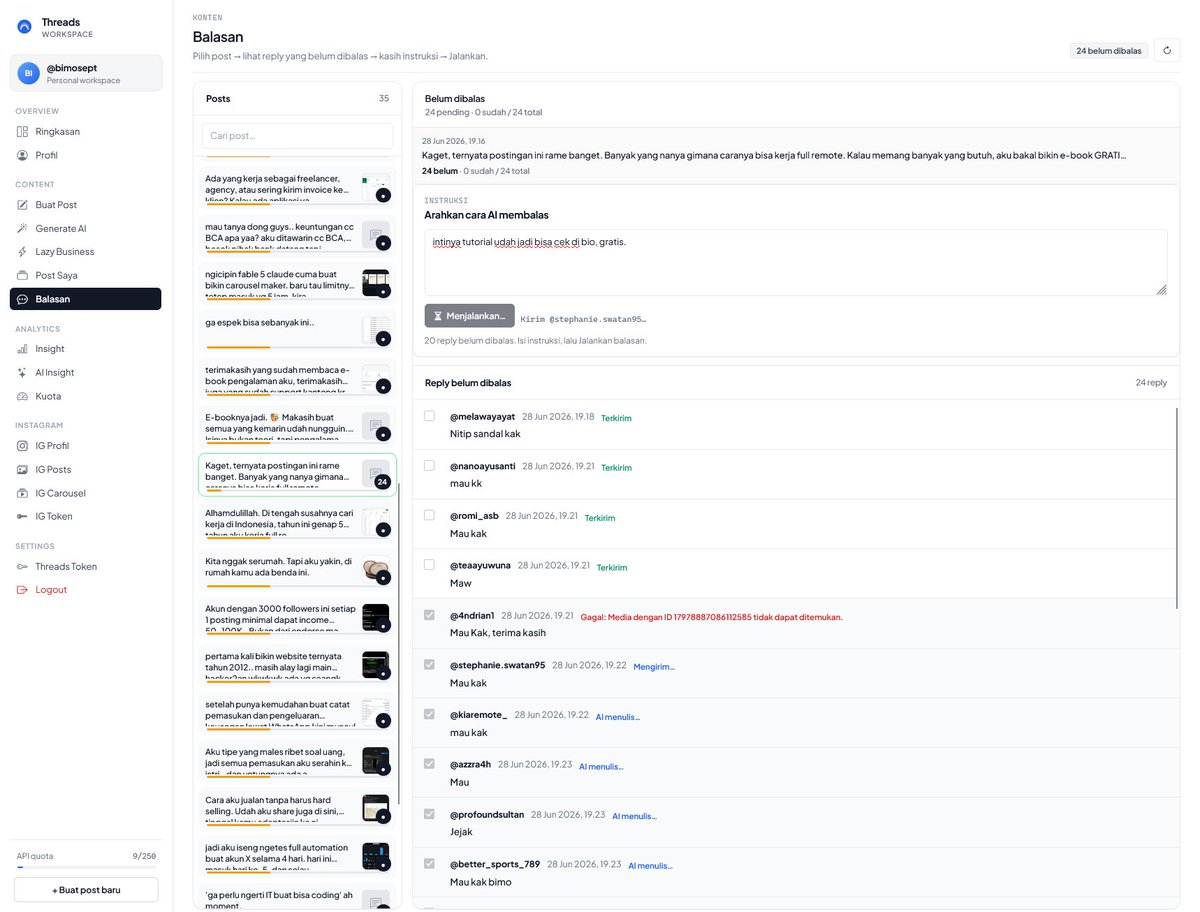
Task: Select post 'ngicipin fable 5 claude cuma buat'
Action: (296, 284)
